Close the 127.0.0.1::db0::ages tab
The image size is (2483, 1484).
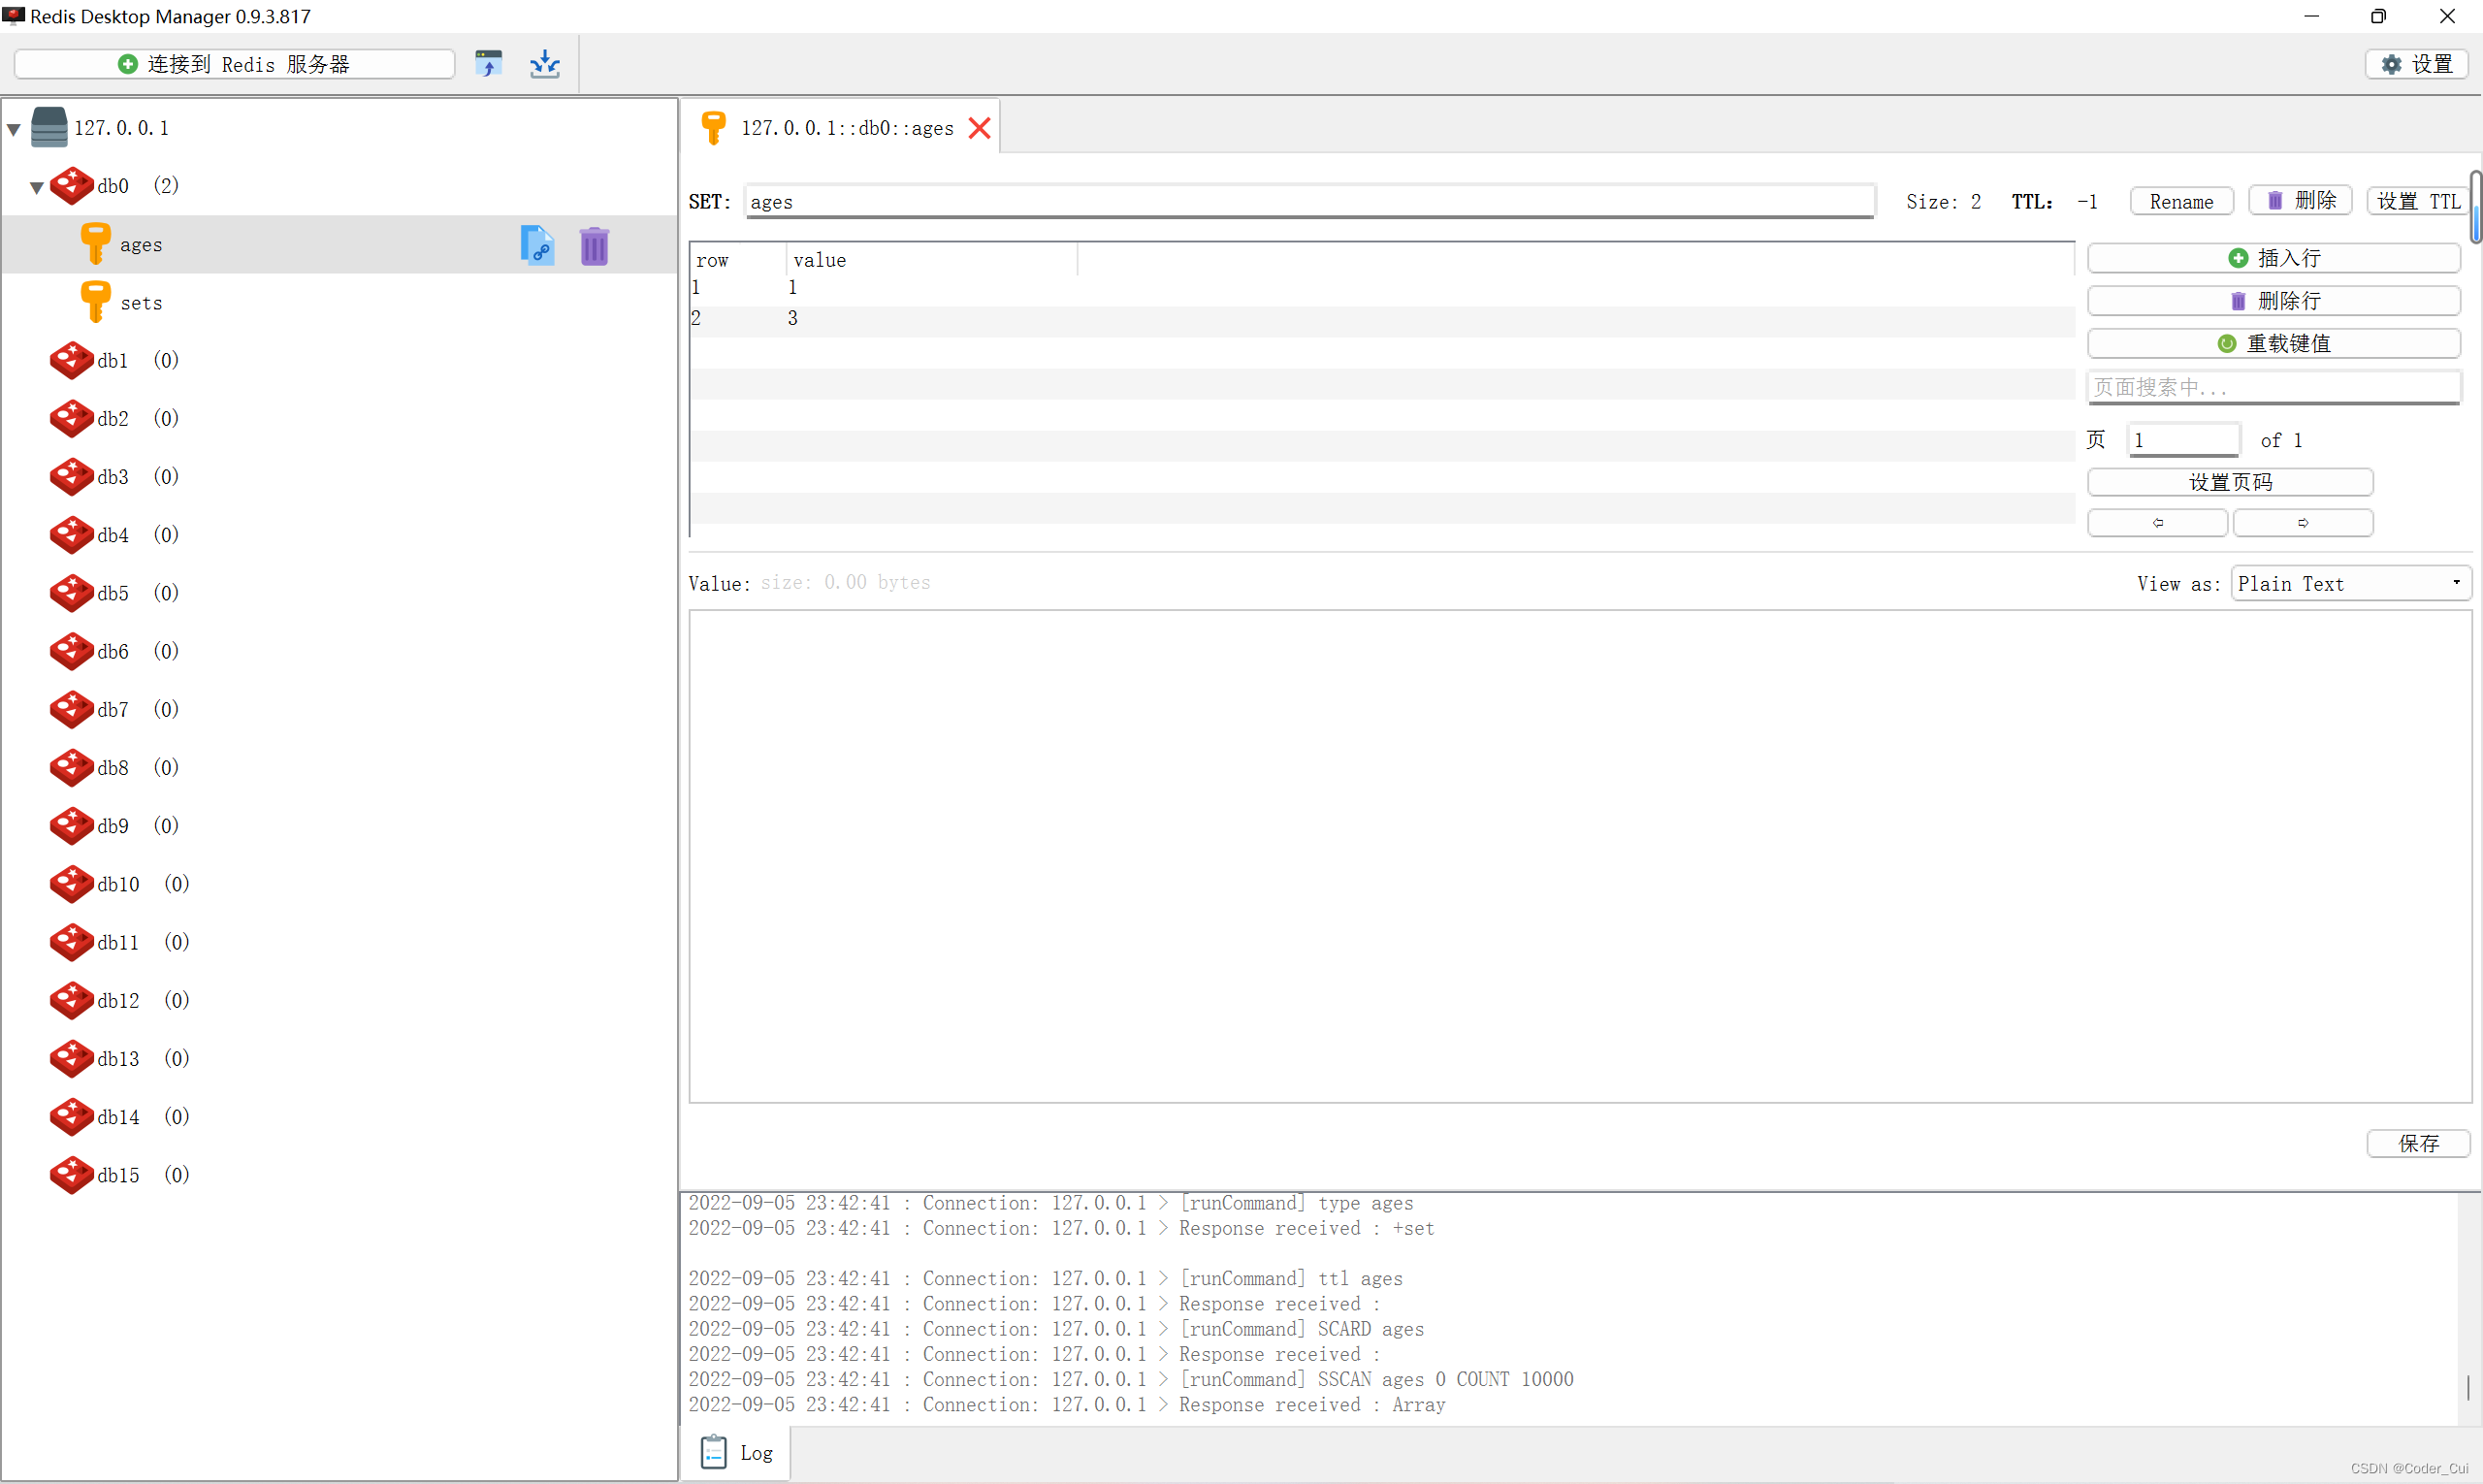980,128
